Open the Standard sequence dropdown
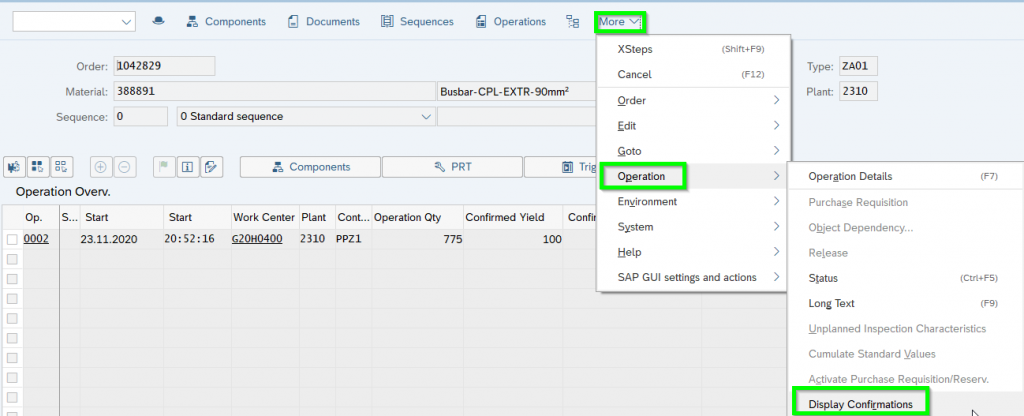 coord(424,116)
